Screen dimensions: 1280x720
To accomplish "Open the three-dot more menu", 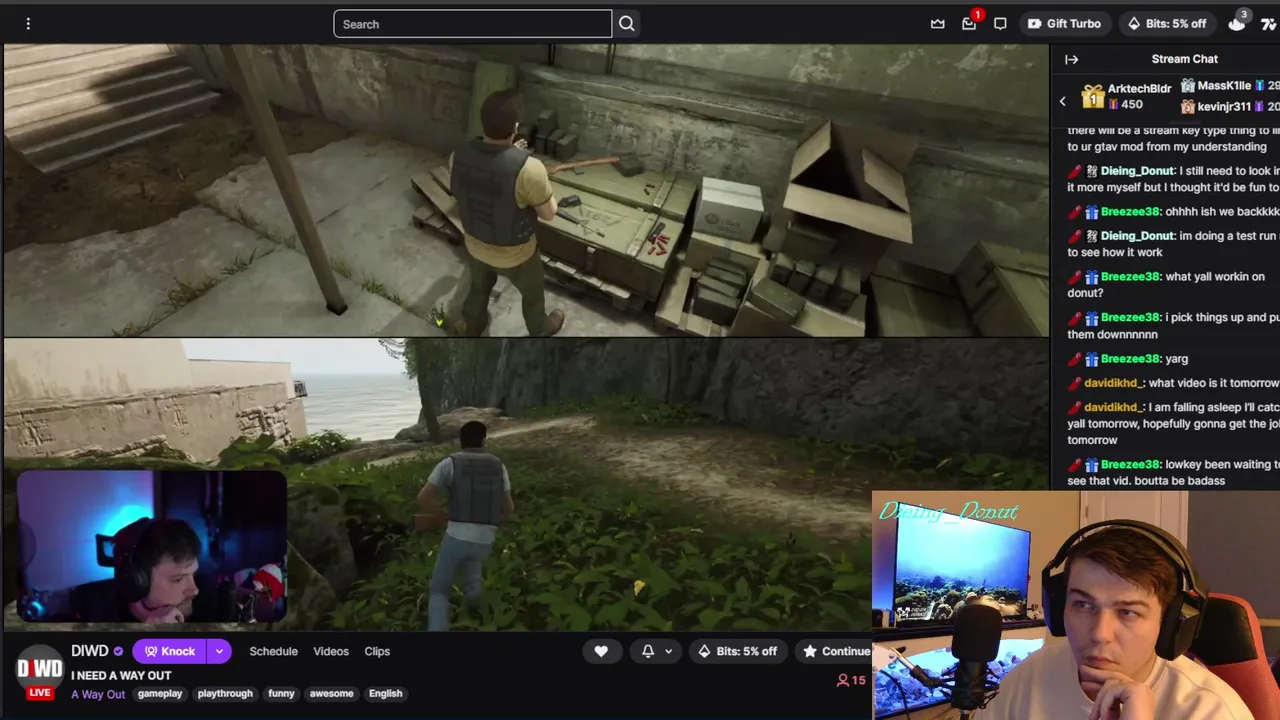I will coord(28,24).
